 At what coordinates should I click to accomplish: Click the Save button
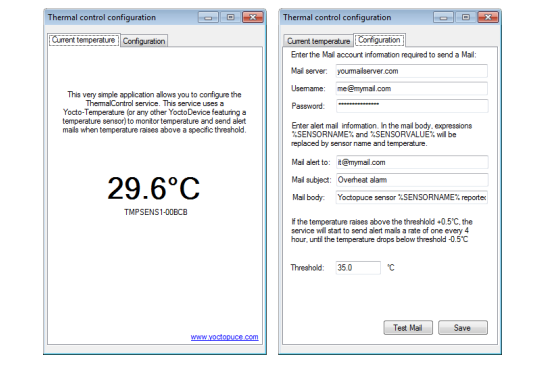coord(463,327)
